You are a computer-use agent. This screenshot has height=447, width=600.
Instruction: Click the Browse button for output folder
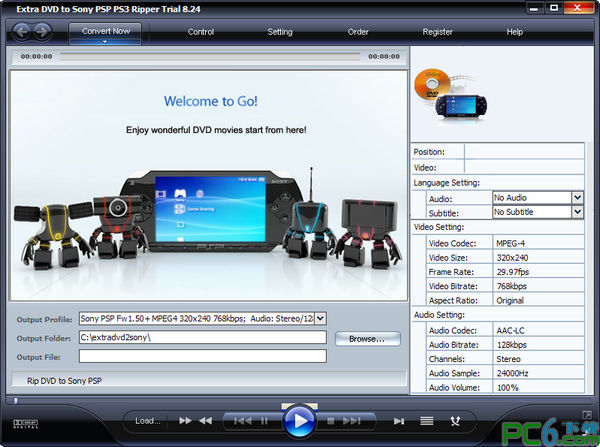click(x=367, y=339)
